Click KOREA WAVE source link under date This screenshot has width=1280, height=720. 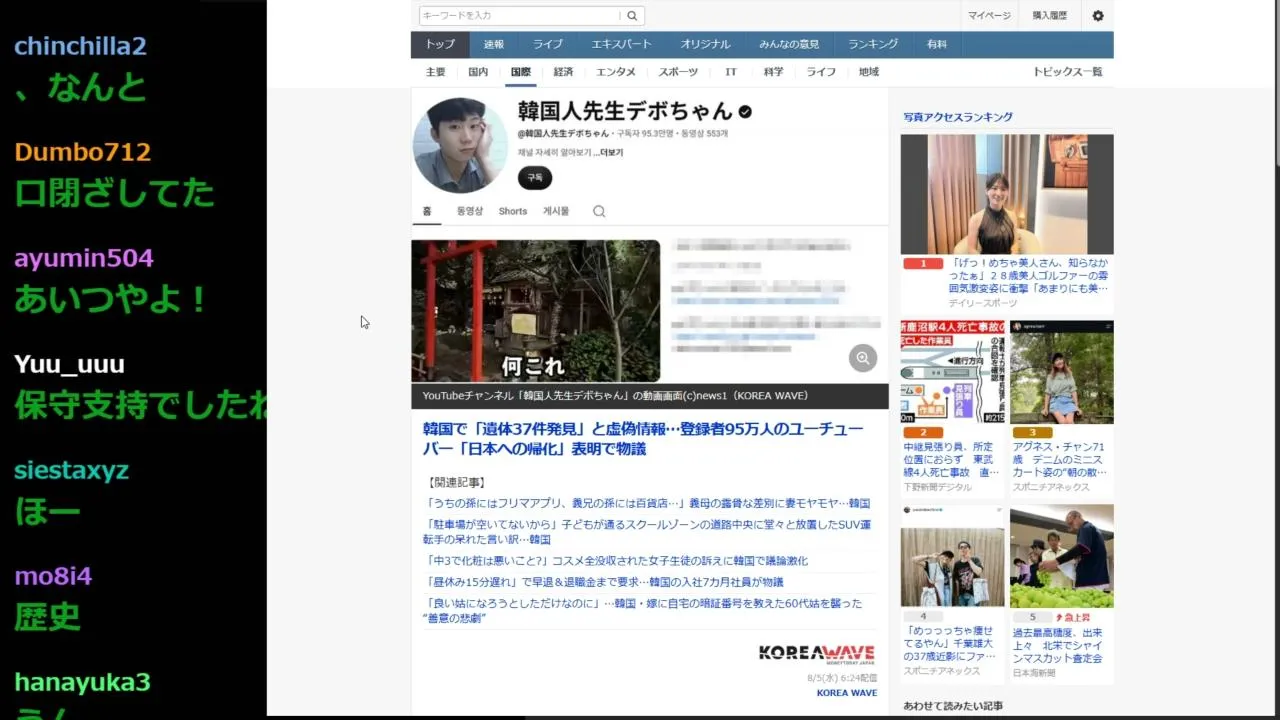[847, 693]
